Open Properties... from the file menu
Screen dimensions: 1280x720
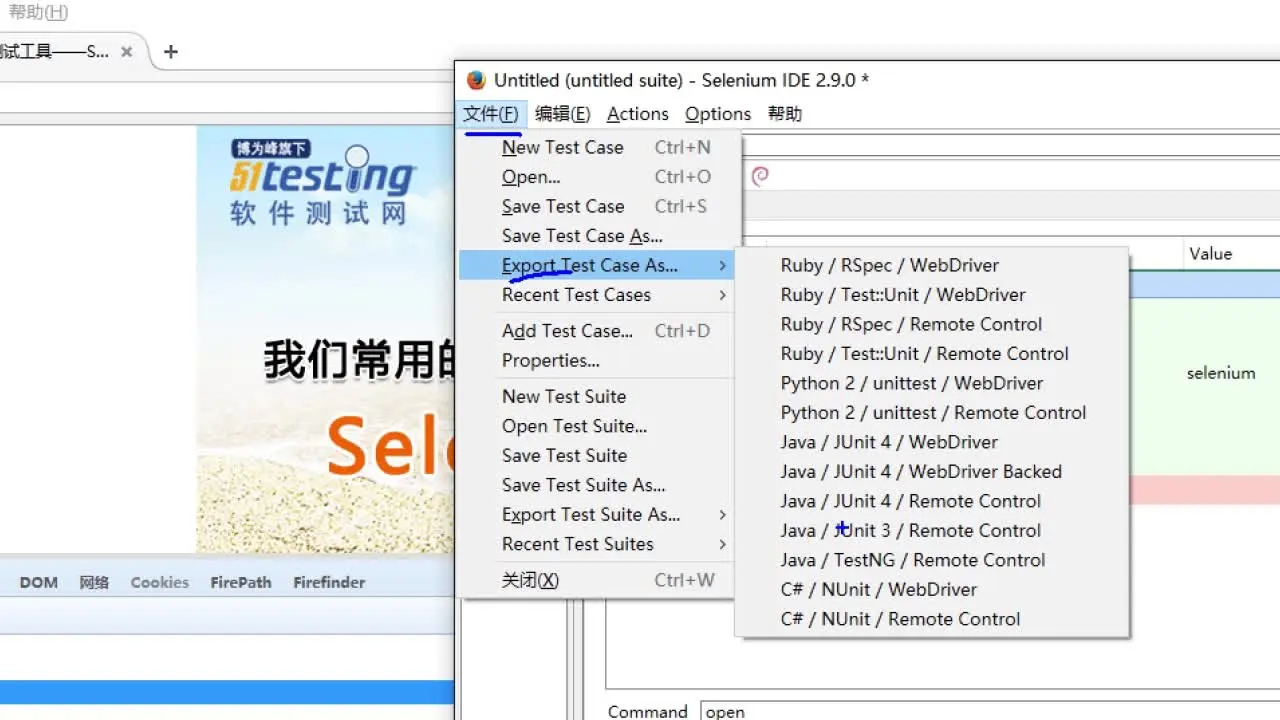pos(598,360)
